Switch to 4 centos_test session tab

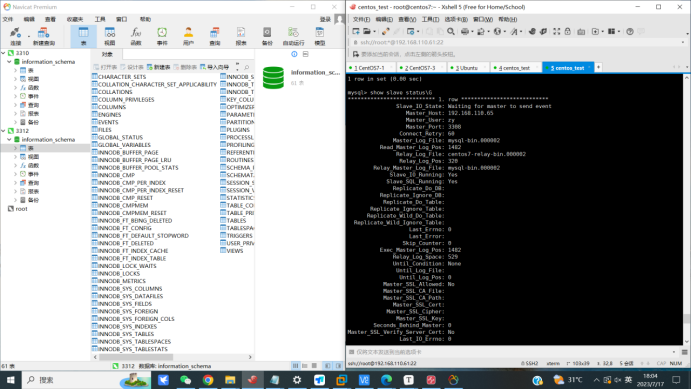click(515, 68)
